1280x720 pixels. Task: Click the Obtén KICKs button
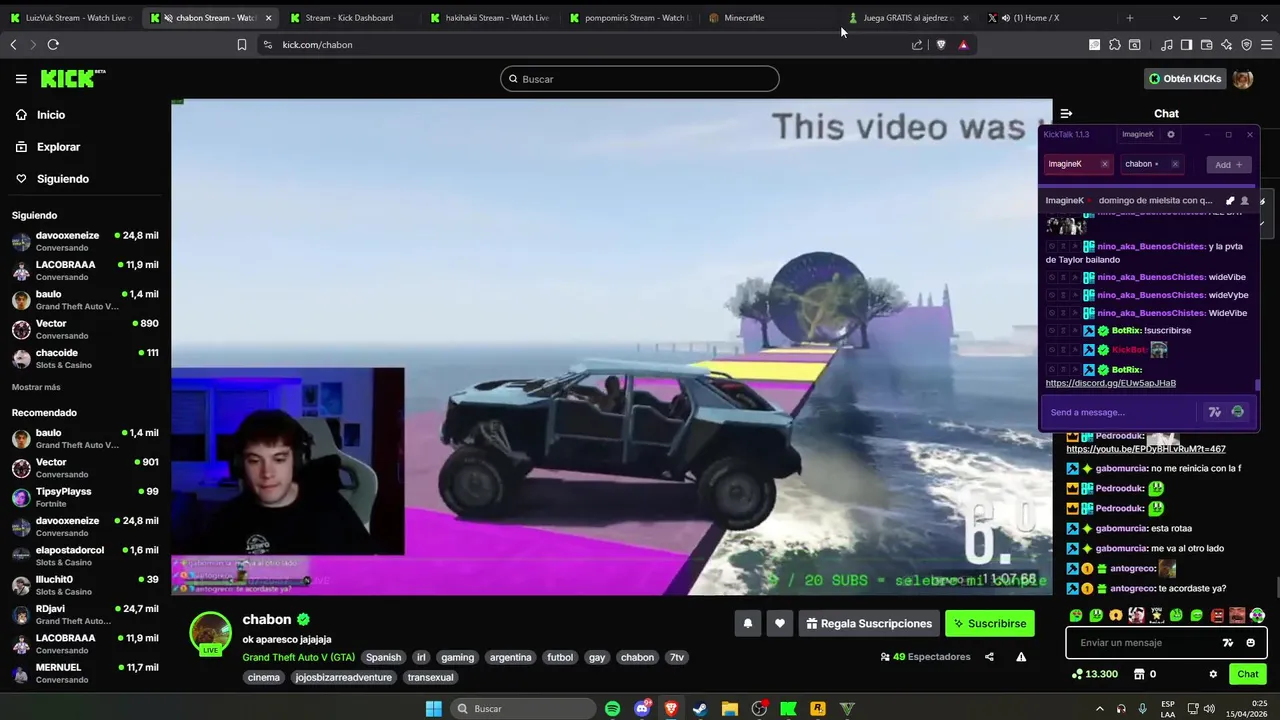coord(1185,79)
